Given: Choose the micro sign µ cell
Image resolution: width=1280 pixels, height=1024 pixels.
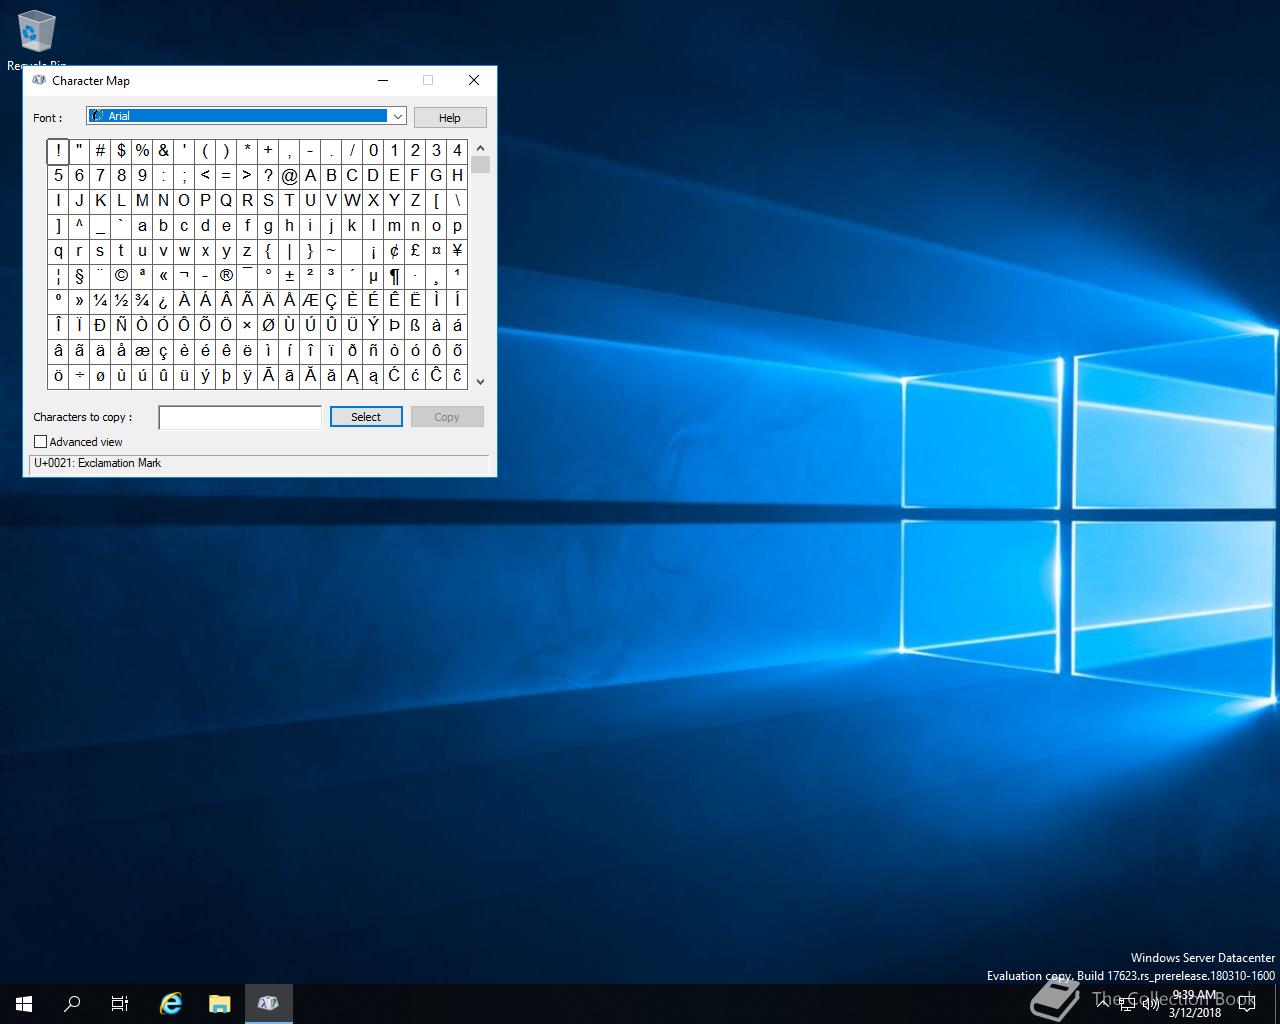Looking at the screenshot, I should [373, 275].
